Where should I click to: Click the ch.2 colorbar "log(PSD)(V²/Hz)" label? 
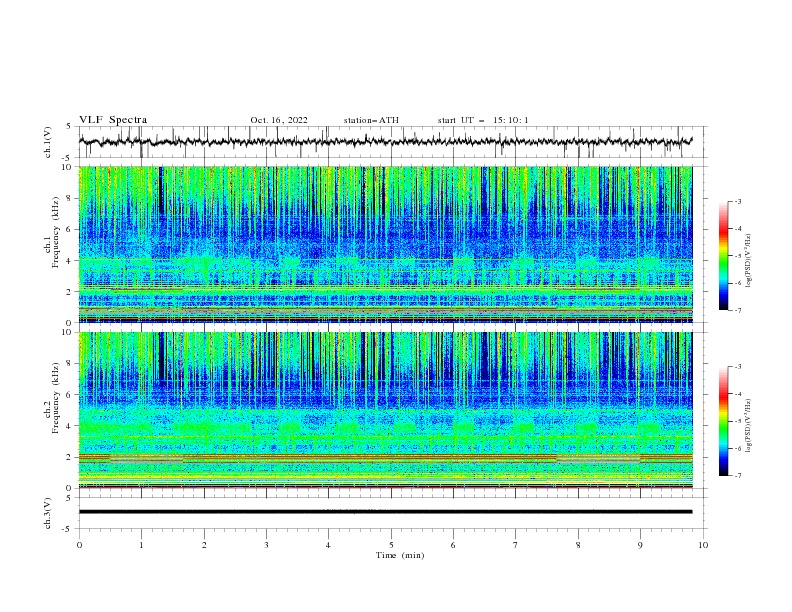[x=749, y=426]
